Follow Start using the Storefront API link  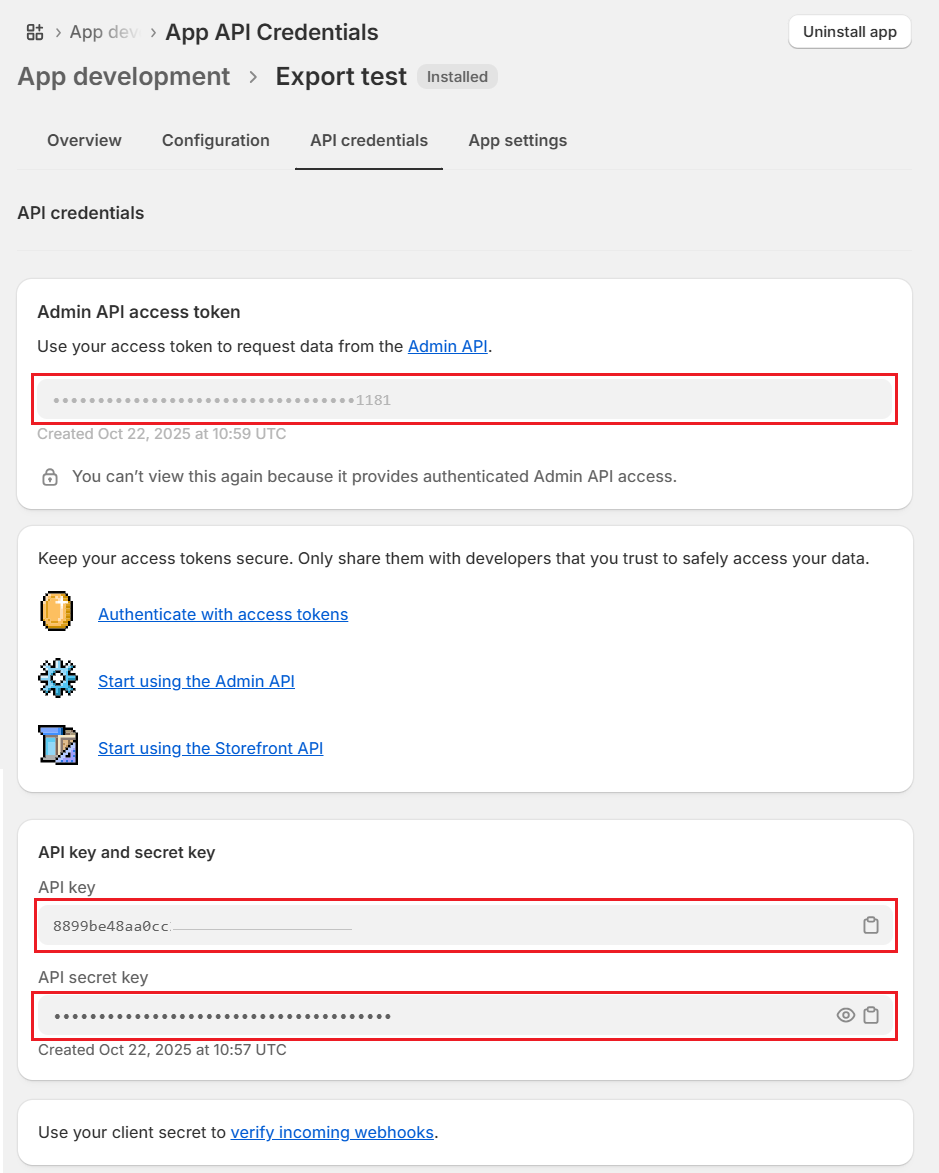[210, 749]
